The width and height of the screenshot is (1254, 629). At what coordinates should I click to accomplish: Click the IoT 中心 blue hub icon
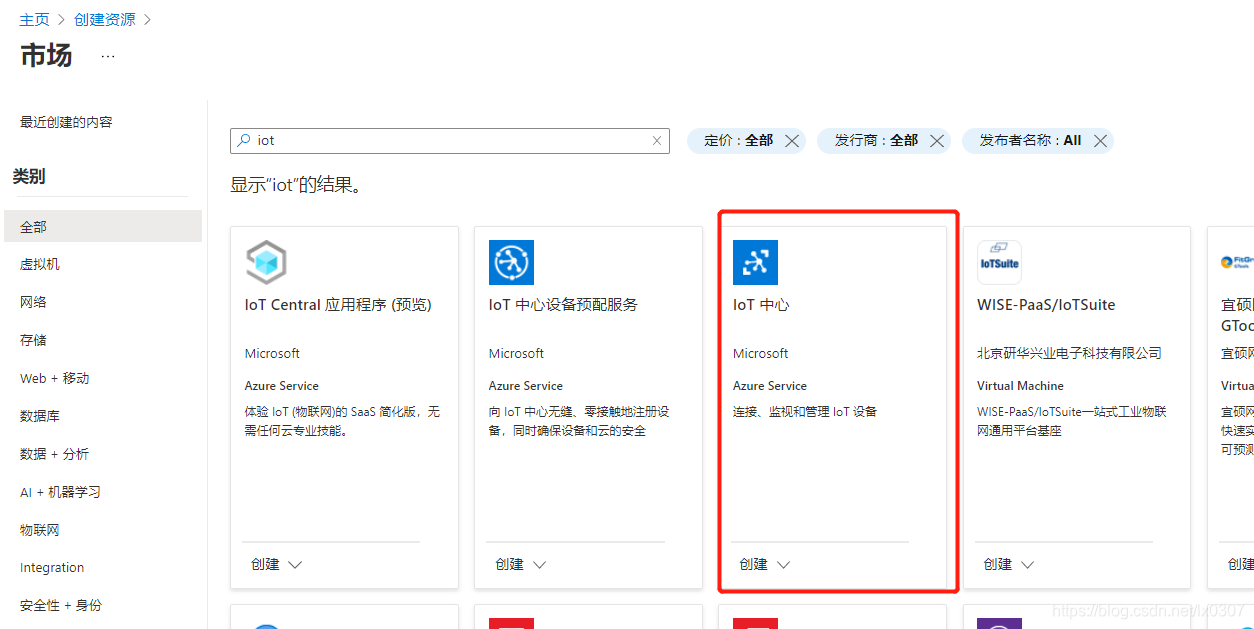coord(755,263)
